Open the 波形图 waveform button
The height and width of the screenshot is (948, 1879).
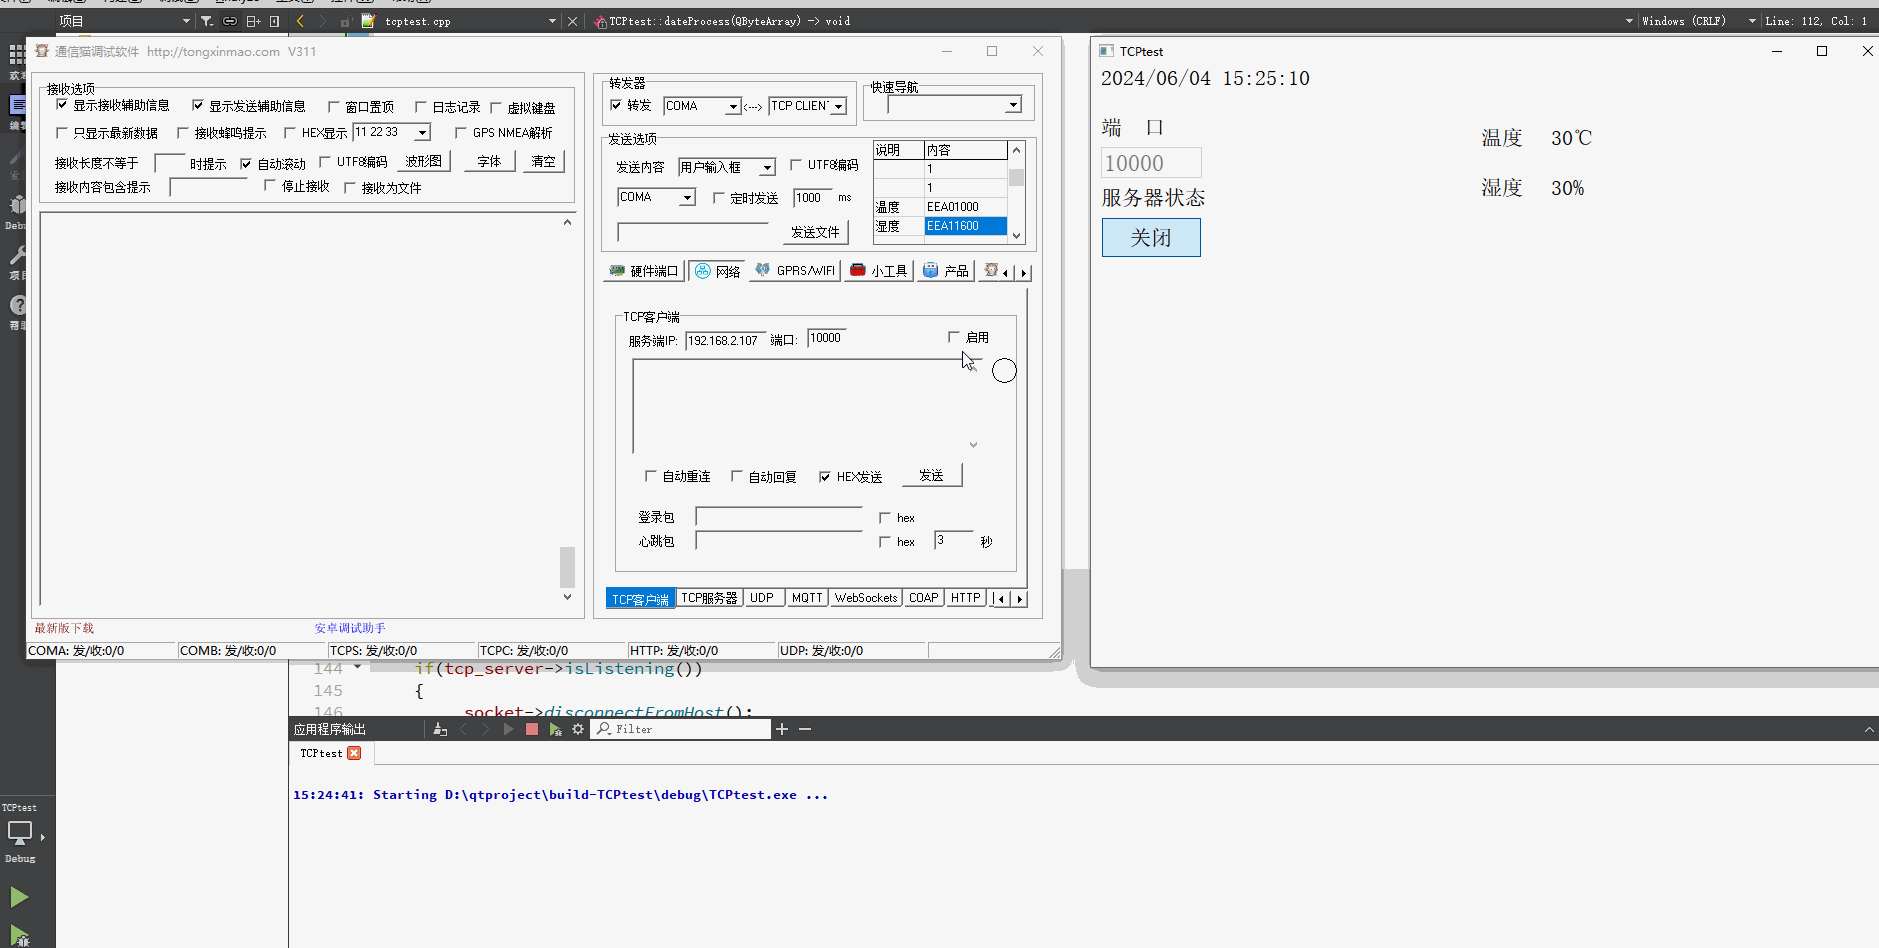[x=424, y=161]
